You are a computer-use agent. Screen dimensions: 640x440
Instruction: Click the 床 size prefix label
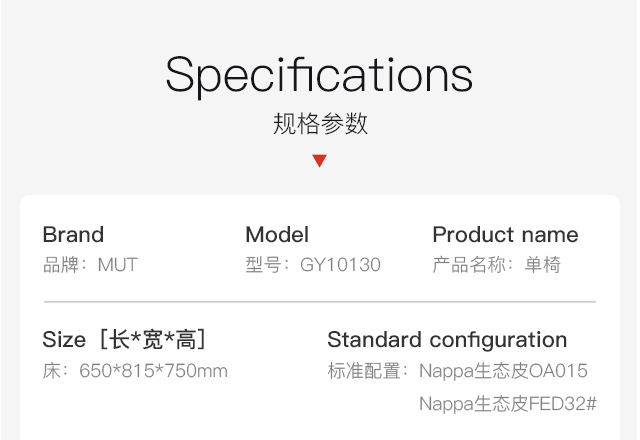[x=52, y=371]
